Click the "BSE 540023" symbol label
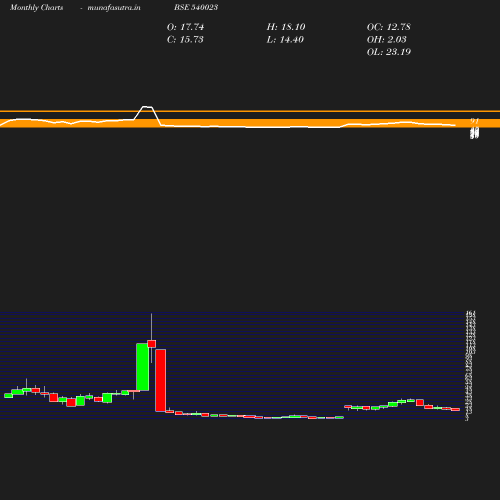The image size is (500, 500). [x=196, y=7]
